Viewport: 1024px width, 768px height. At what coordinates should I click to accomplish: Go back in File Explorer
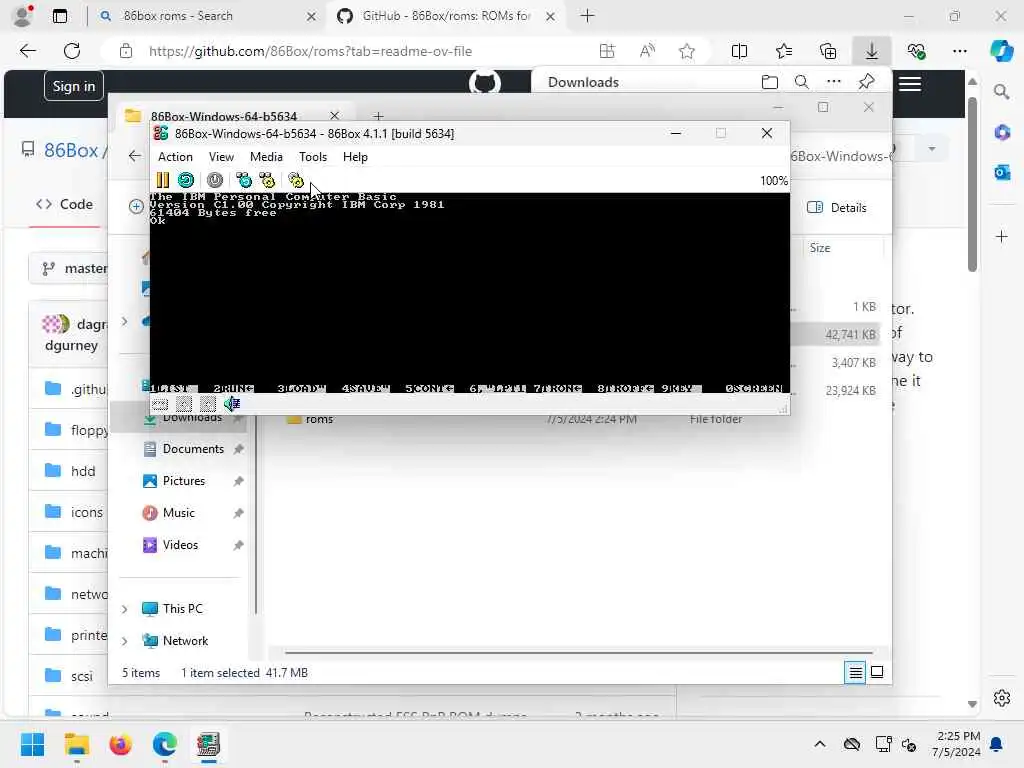(135, 155)
